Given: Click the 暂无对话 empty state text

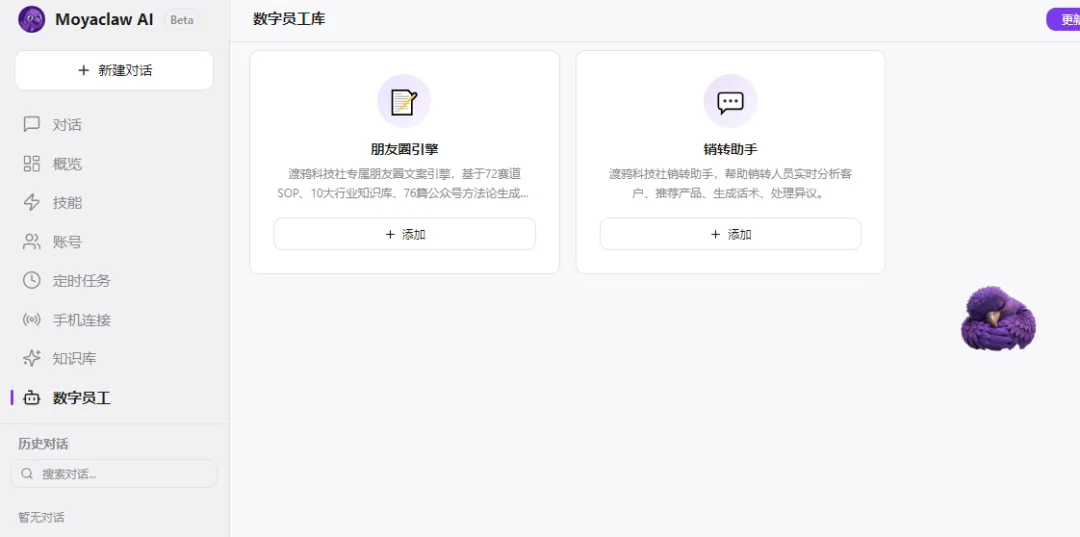Looking at the screenshot, I should tap(41, 517).
